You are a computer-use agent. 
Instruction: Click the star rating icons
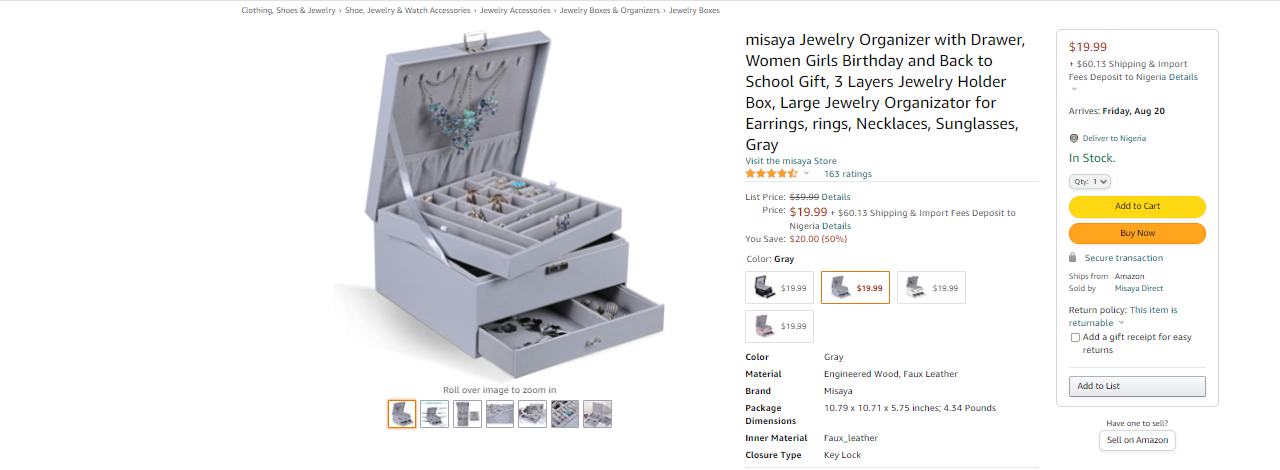point(771,174)
